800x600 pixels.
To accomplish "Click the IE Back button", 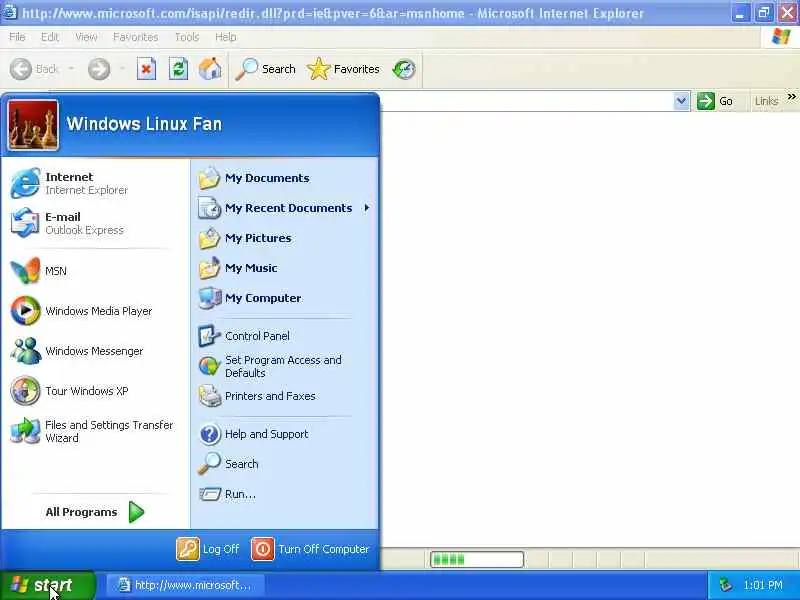I will tap(34, 69).
